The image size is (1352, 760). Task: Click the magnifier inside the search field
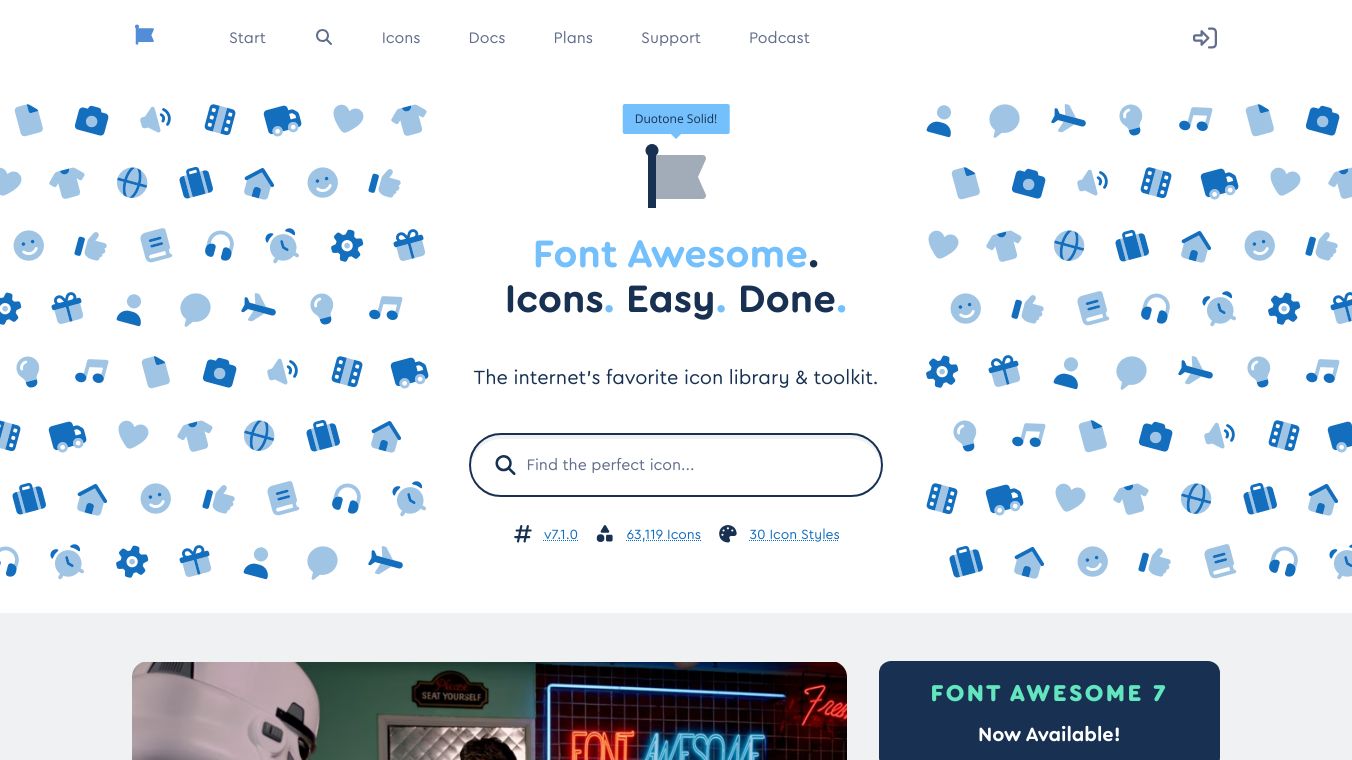506,465
